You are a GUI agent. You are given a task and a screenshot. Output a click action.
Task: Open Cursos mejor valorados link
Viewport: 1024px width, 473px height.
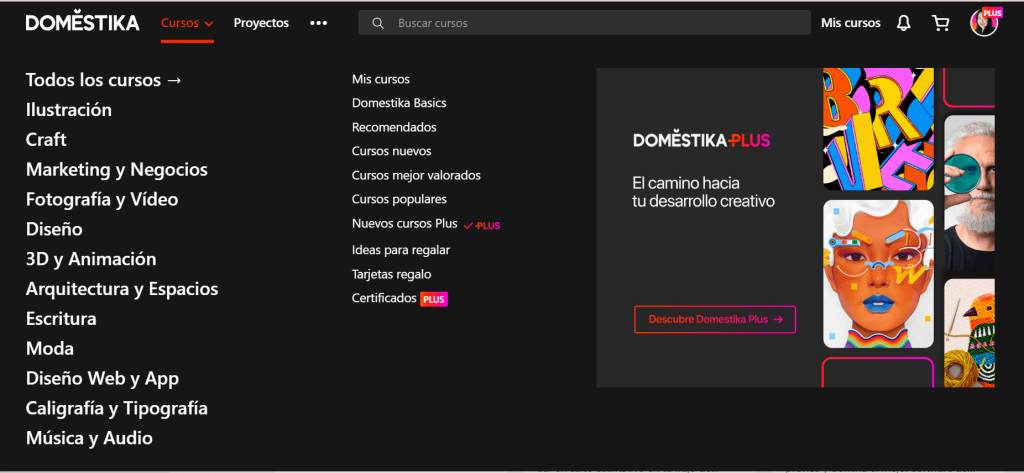point(416,176)
